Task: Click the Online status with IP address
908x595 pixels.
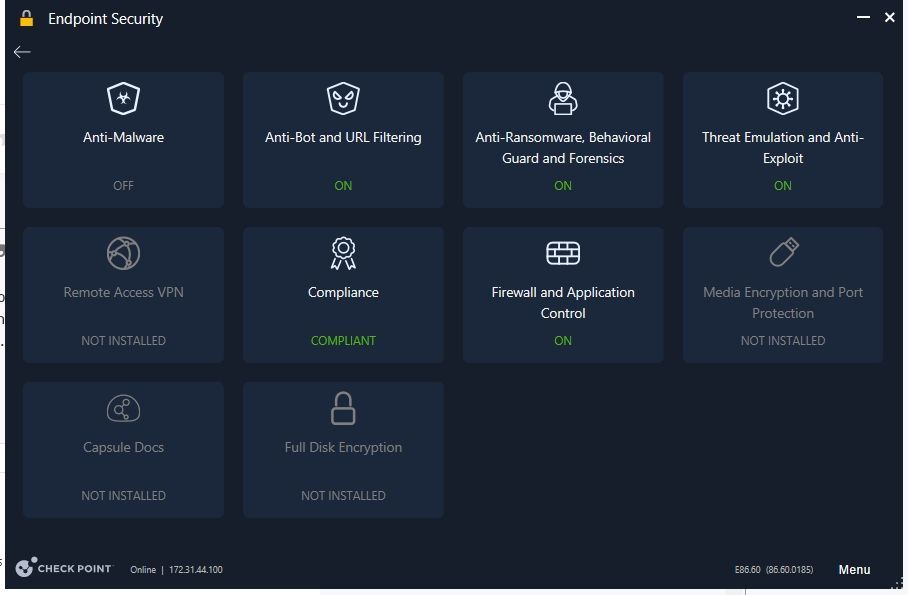Action: [x=176, y=570]
